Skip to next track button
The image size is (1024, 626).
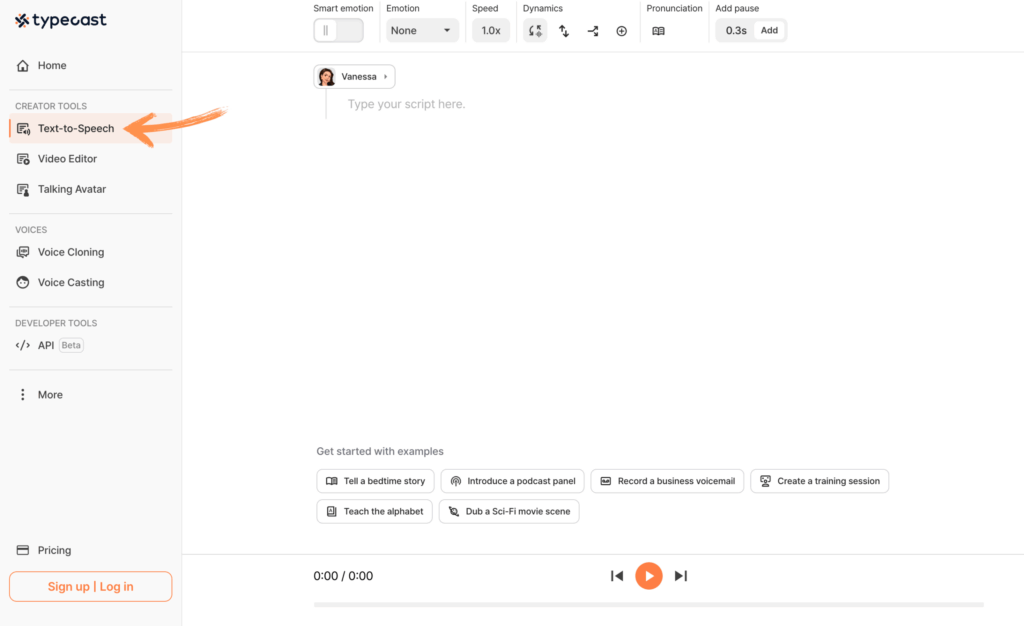click(x=681, y=576)
